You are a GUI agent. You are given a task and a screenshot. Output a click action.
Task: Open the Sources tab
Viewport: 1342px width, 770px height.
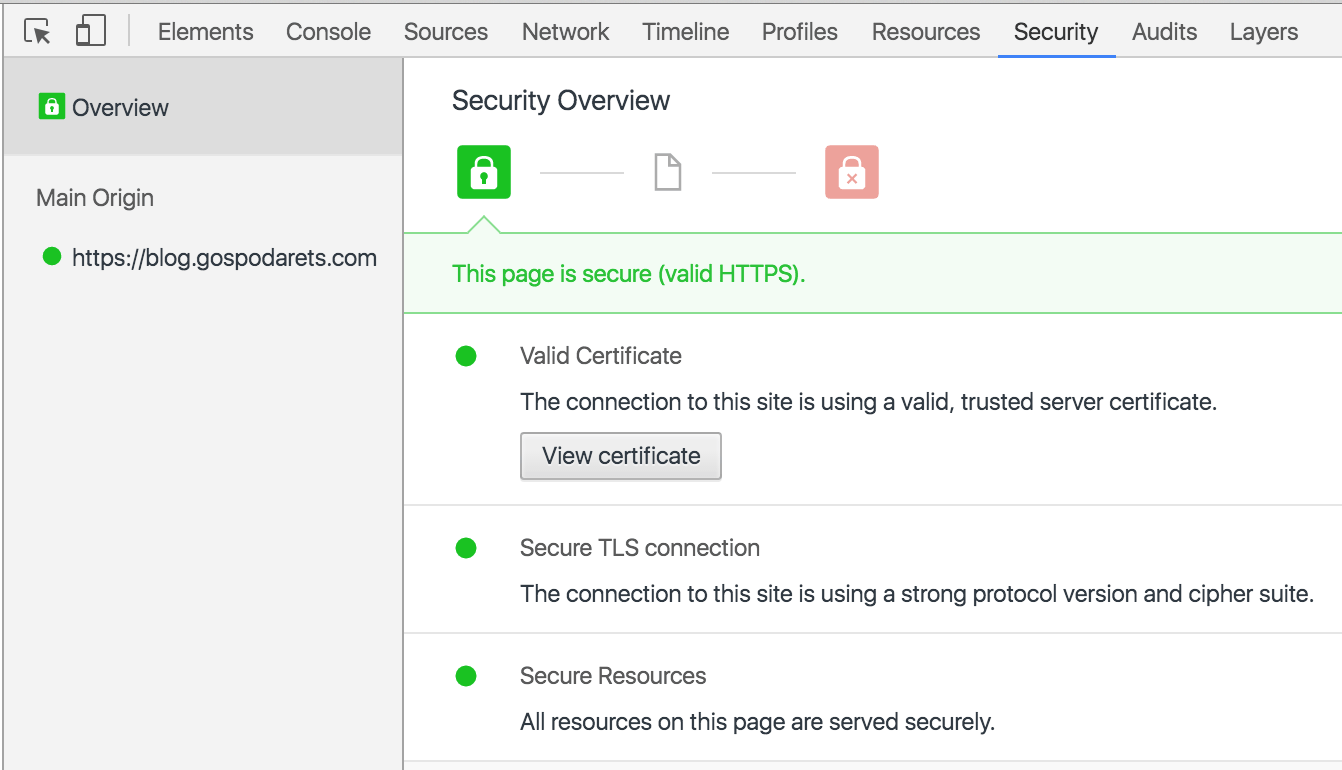tap(446, 32)
